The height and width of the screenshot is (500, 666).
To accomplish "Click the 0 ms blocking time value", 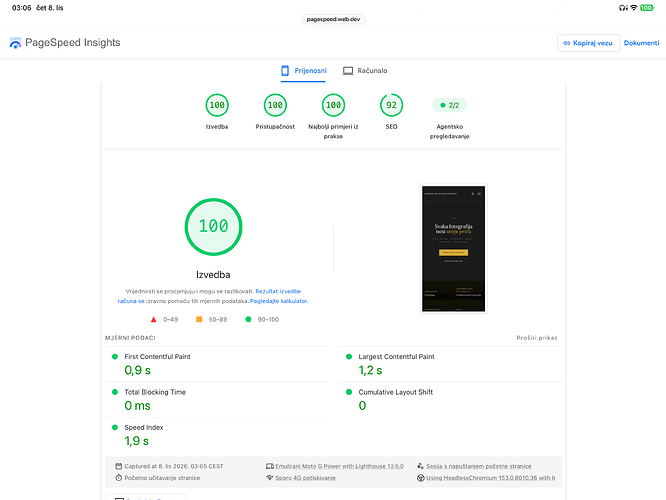I will [x=138, y=406].
